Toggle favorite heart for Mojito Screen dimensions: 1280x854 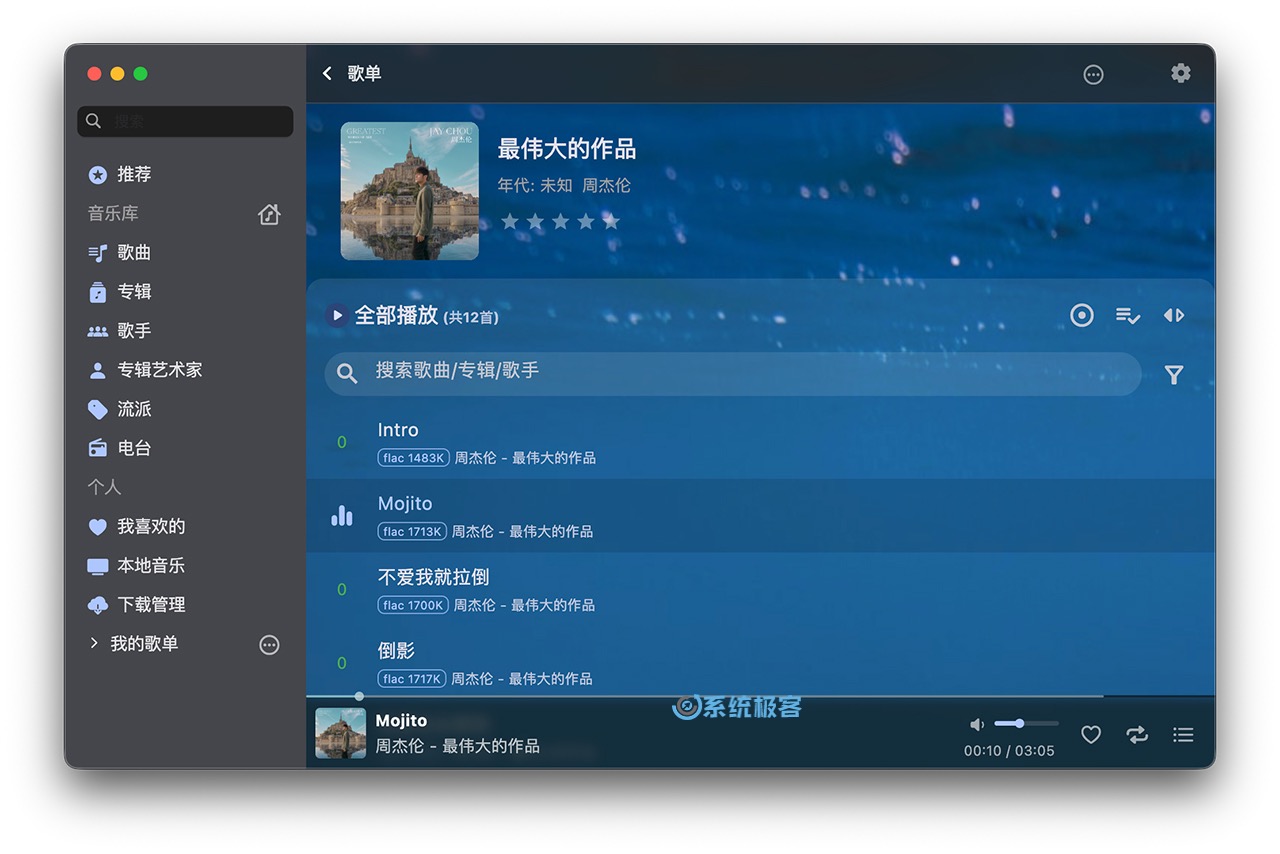(x=1091, y=735)
